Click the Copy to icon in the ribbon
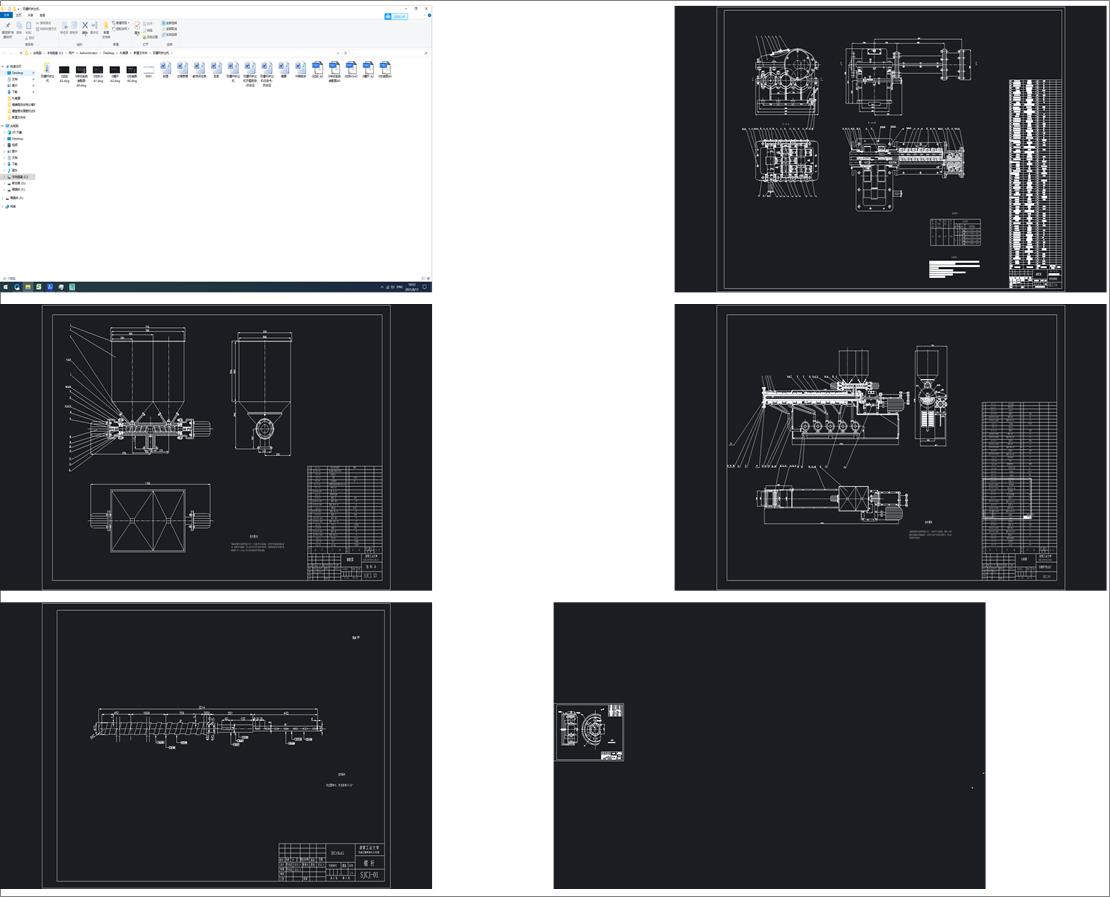Screen dimensions: 1110x897 [x=74, y=27]
